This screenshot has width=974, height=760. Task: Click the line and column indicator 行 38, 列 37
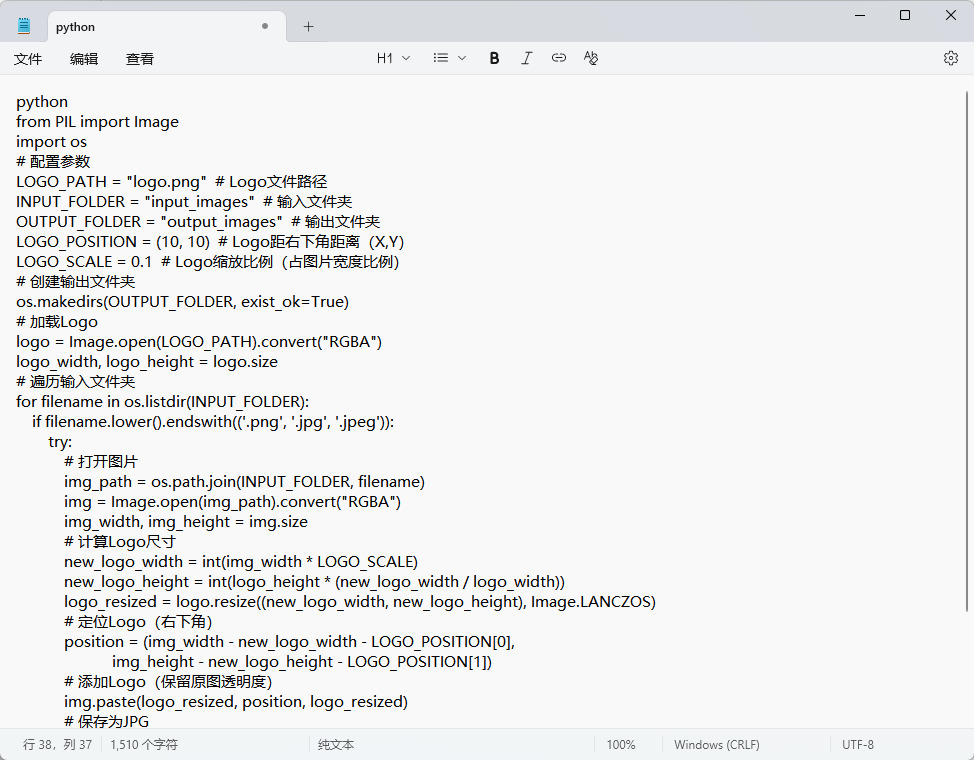(x=57, y=744)
